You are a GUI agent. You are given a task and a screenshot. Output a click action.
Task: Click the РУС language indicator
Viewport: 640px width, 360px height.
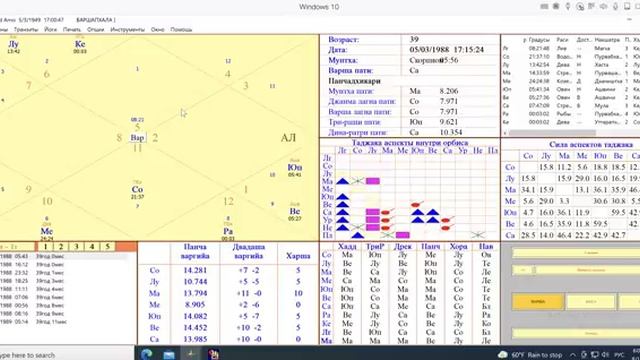(x=618, y=355)
